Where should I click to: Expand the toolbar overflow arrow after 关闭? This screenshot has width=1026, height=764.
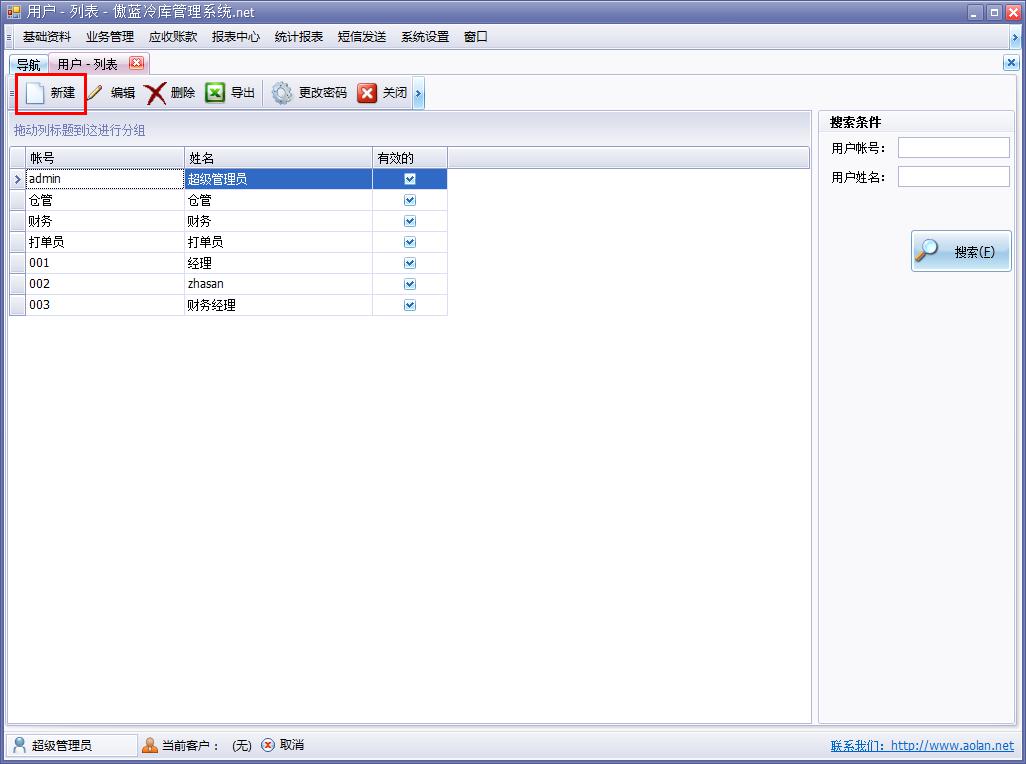419,94
